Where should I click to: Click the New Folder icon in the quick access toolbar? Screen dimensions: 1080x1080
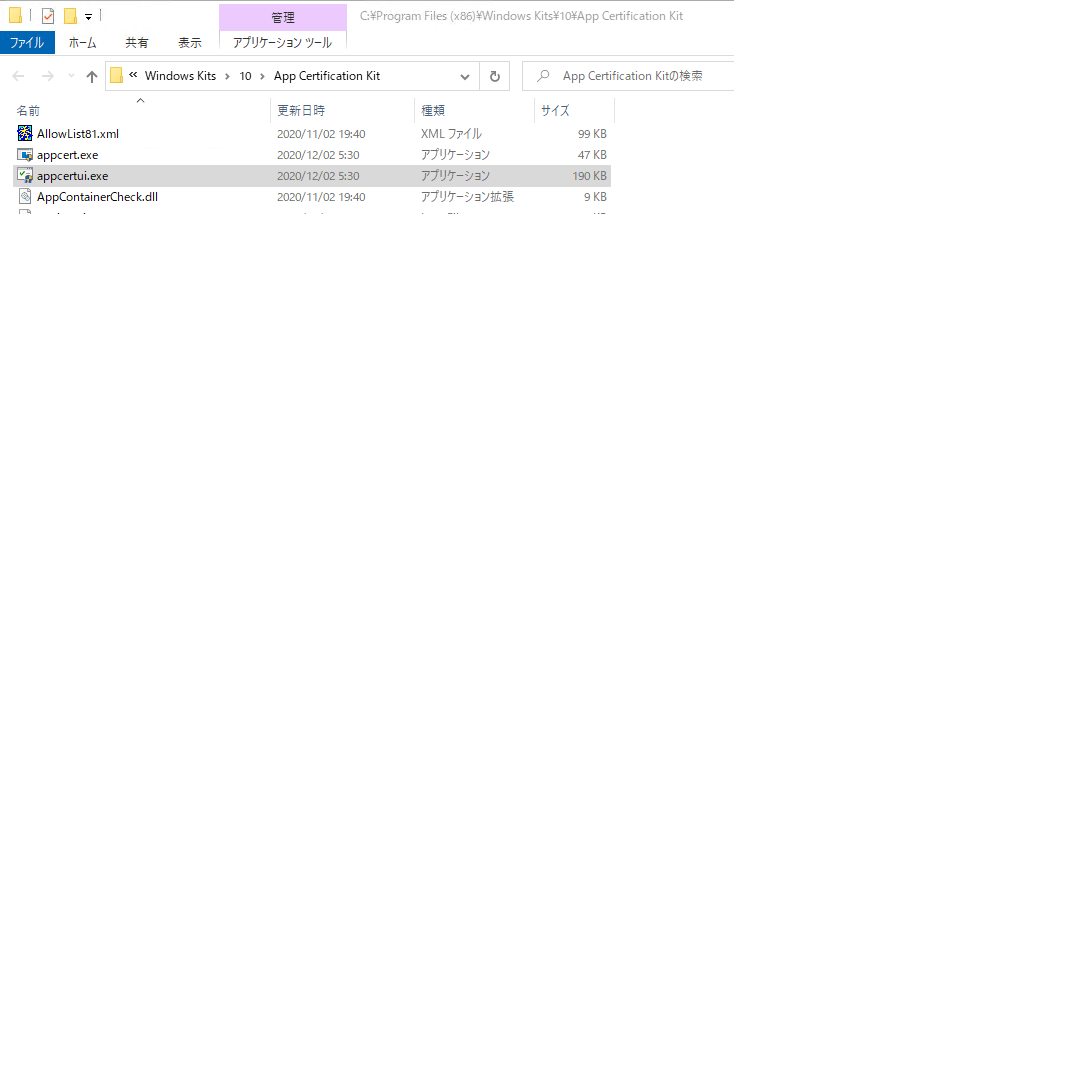pos(70,15)
